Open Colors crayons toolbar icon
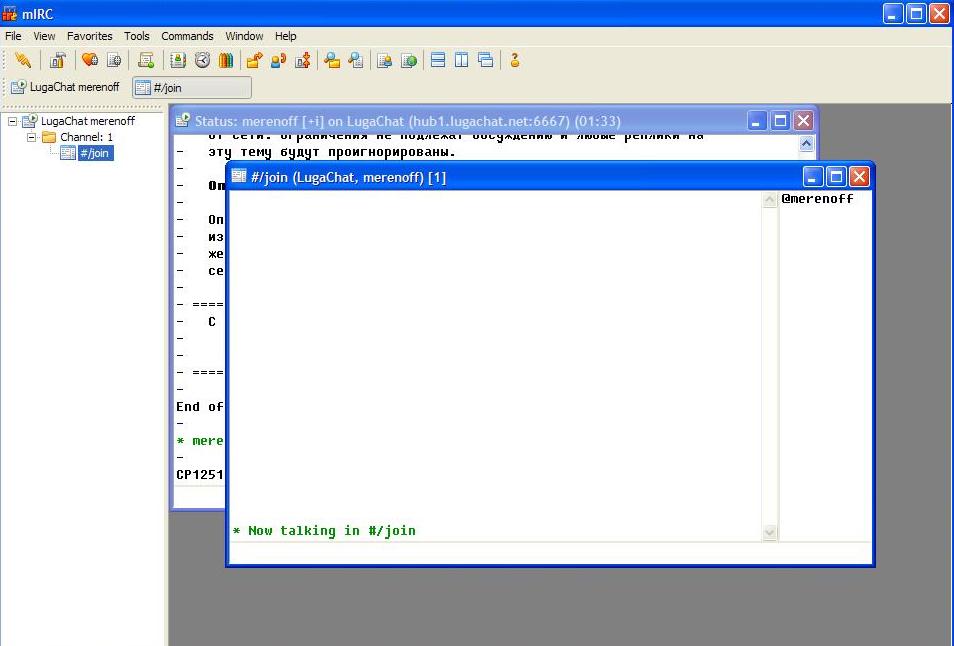This screenshot has width=954, height=646. pos(226,60)
